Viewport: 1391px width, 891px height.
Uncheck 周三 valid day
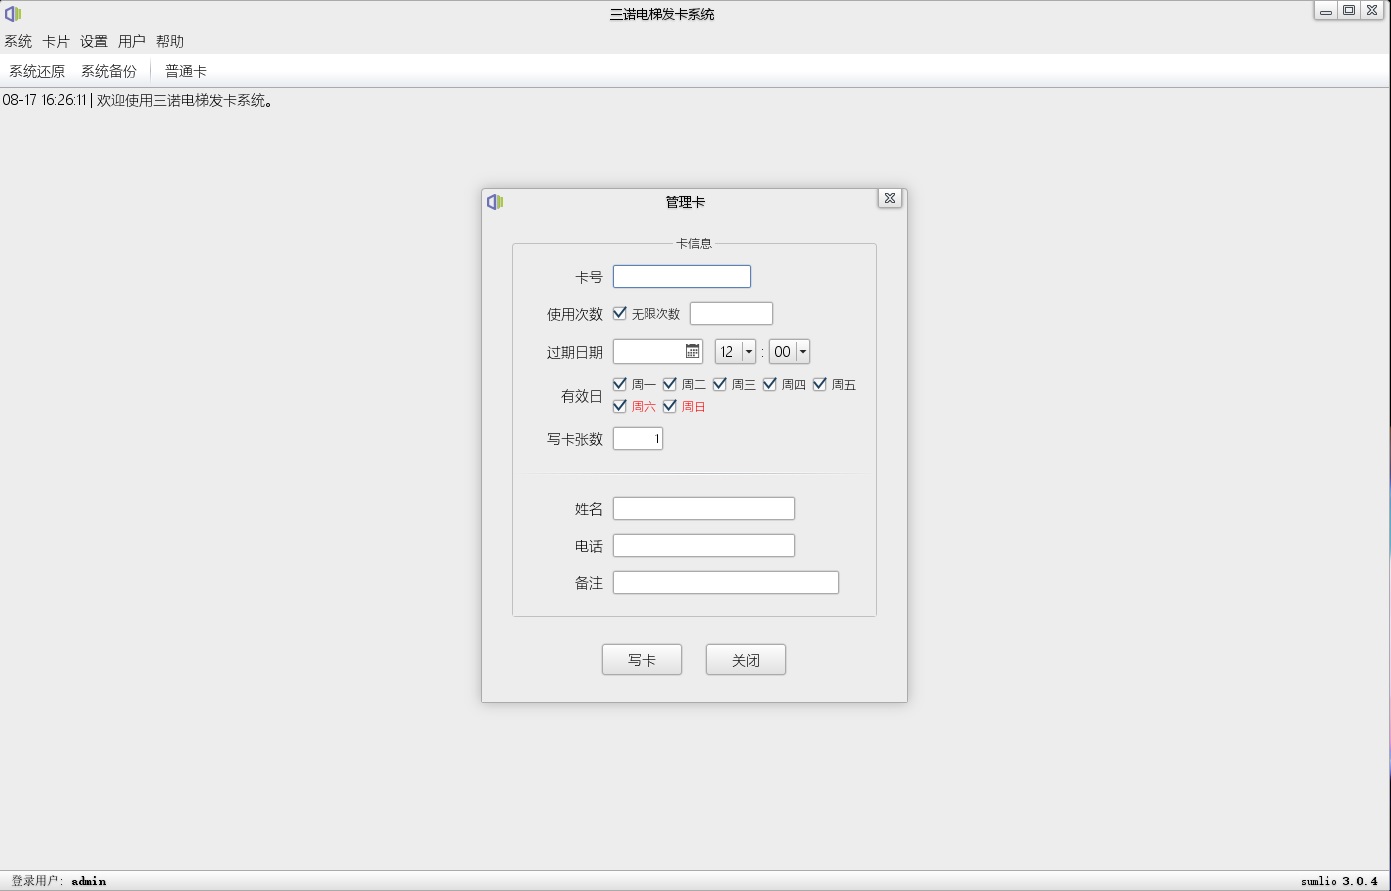coord(720,384)
